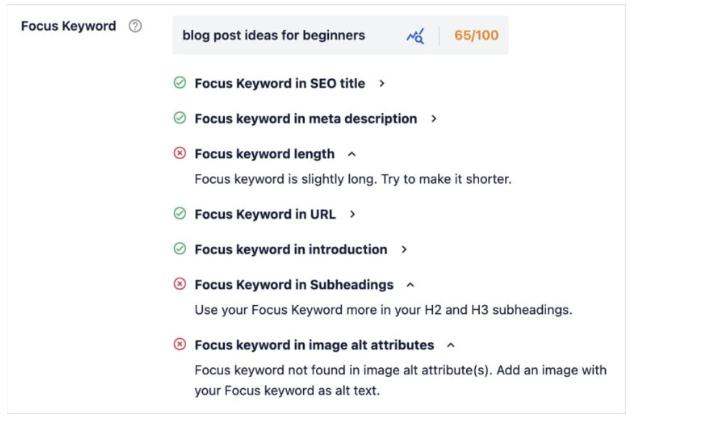726x432 pixels.
Task: Expand Focus Keyword in SEO title chevron
Action: pyautogui.click(x=382, y=84)
